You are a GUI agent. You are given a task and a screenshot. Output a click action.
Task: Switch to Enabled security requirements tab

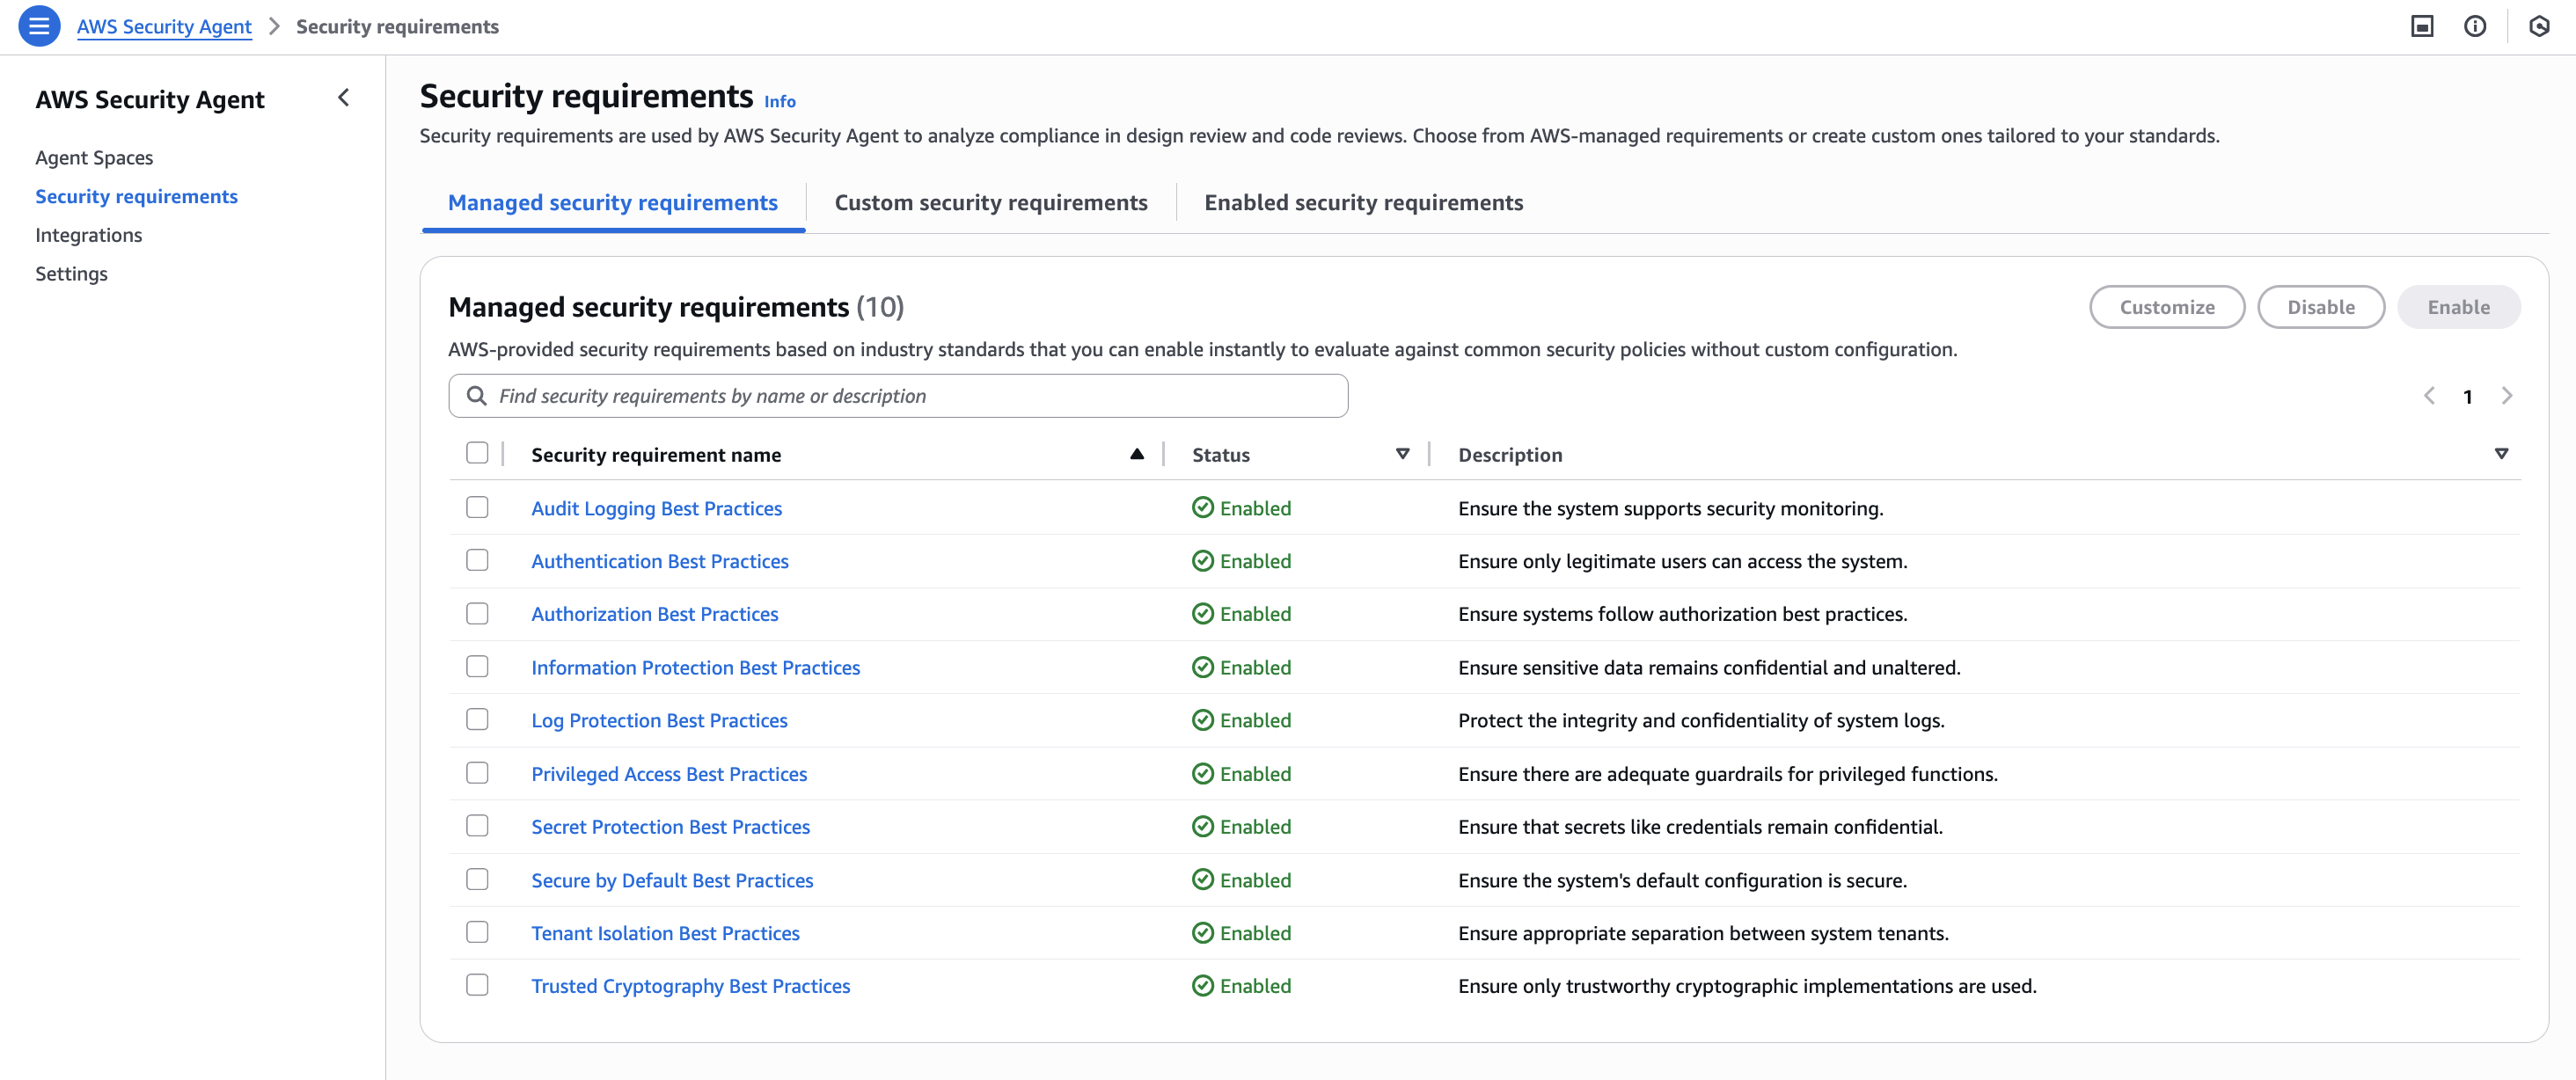pyautogui.click(x=1363, y=203)
